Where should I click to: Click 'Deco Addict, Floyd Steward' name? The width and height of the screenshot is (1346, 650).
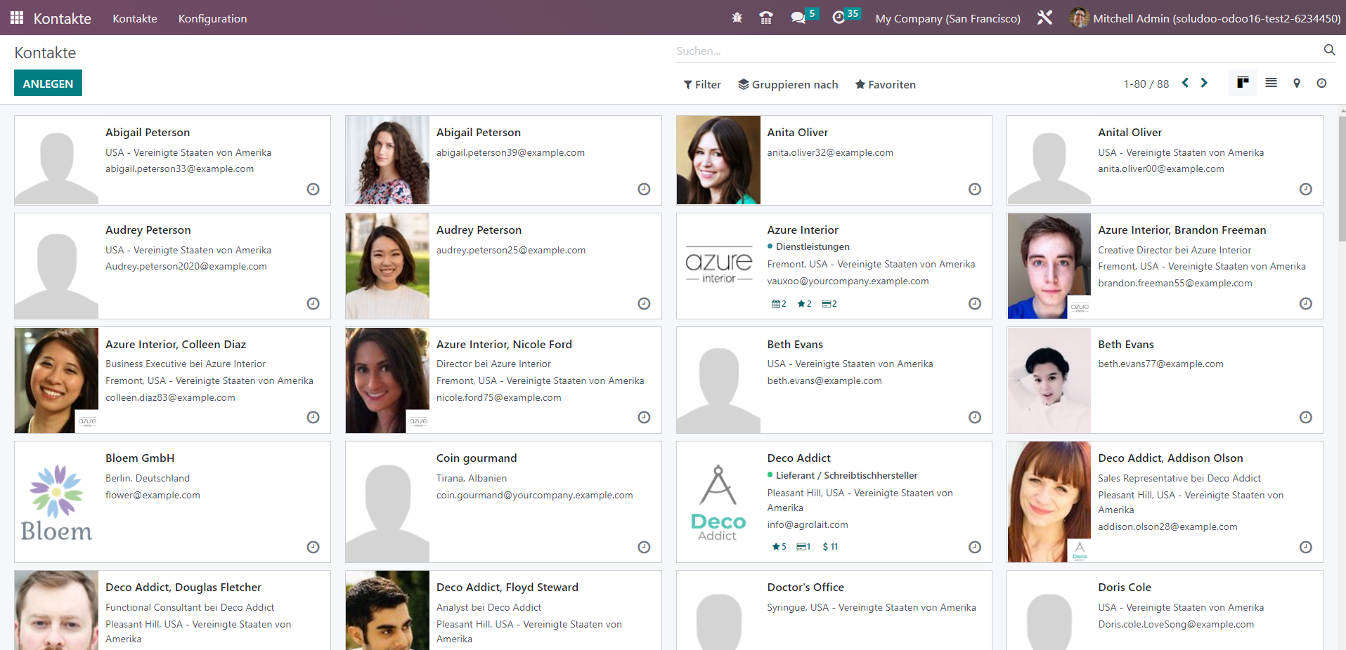[x=507, y=587]
